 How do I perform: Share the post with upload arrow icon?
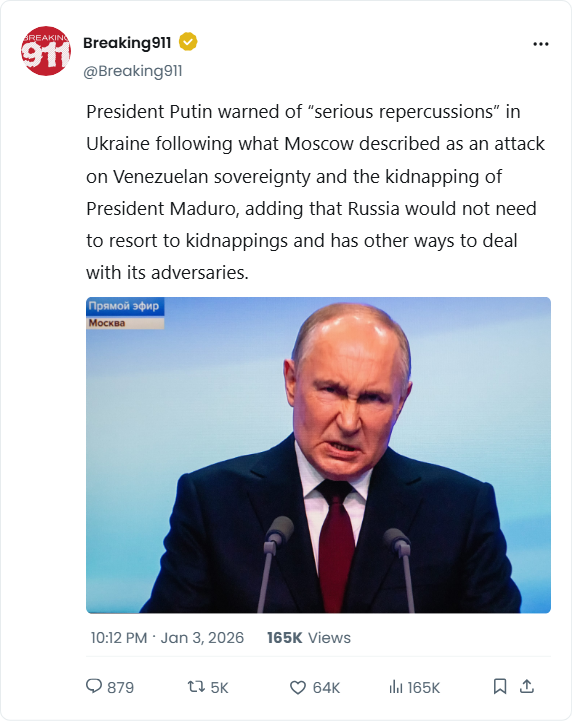point(527,686)
